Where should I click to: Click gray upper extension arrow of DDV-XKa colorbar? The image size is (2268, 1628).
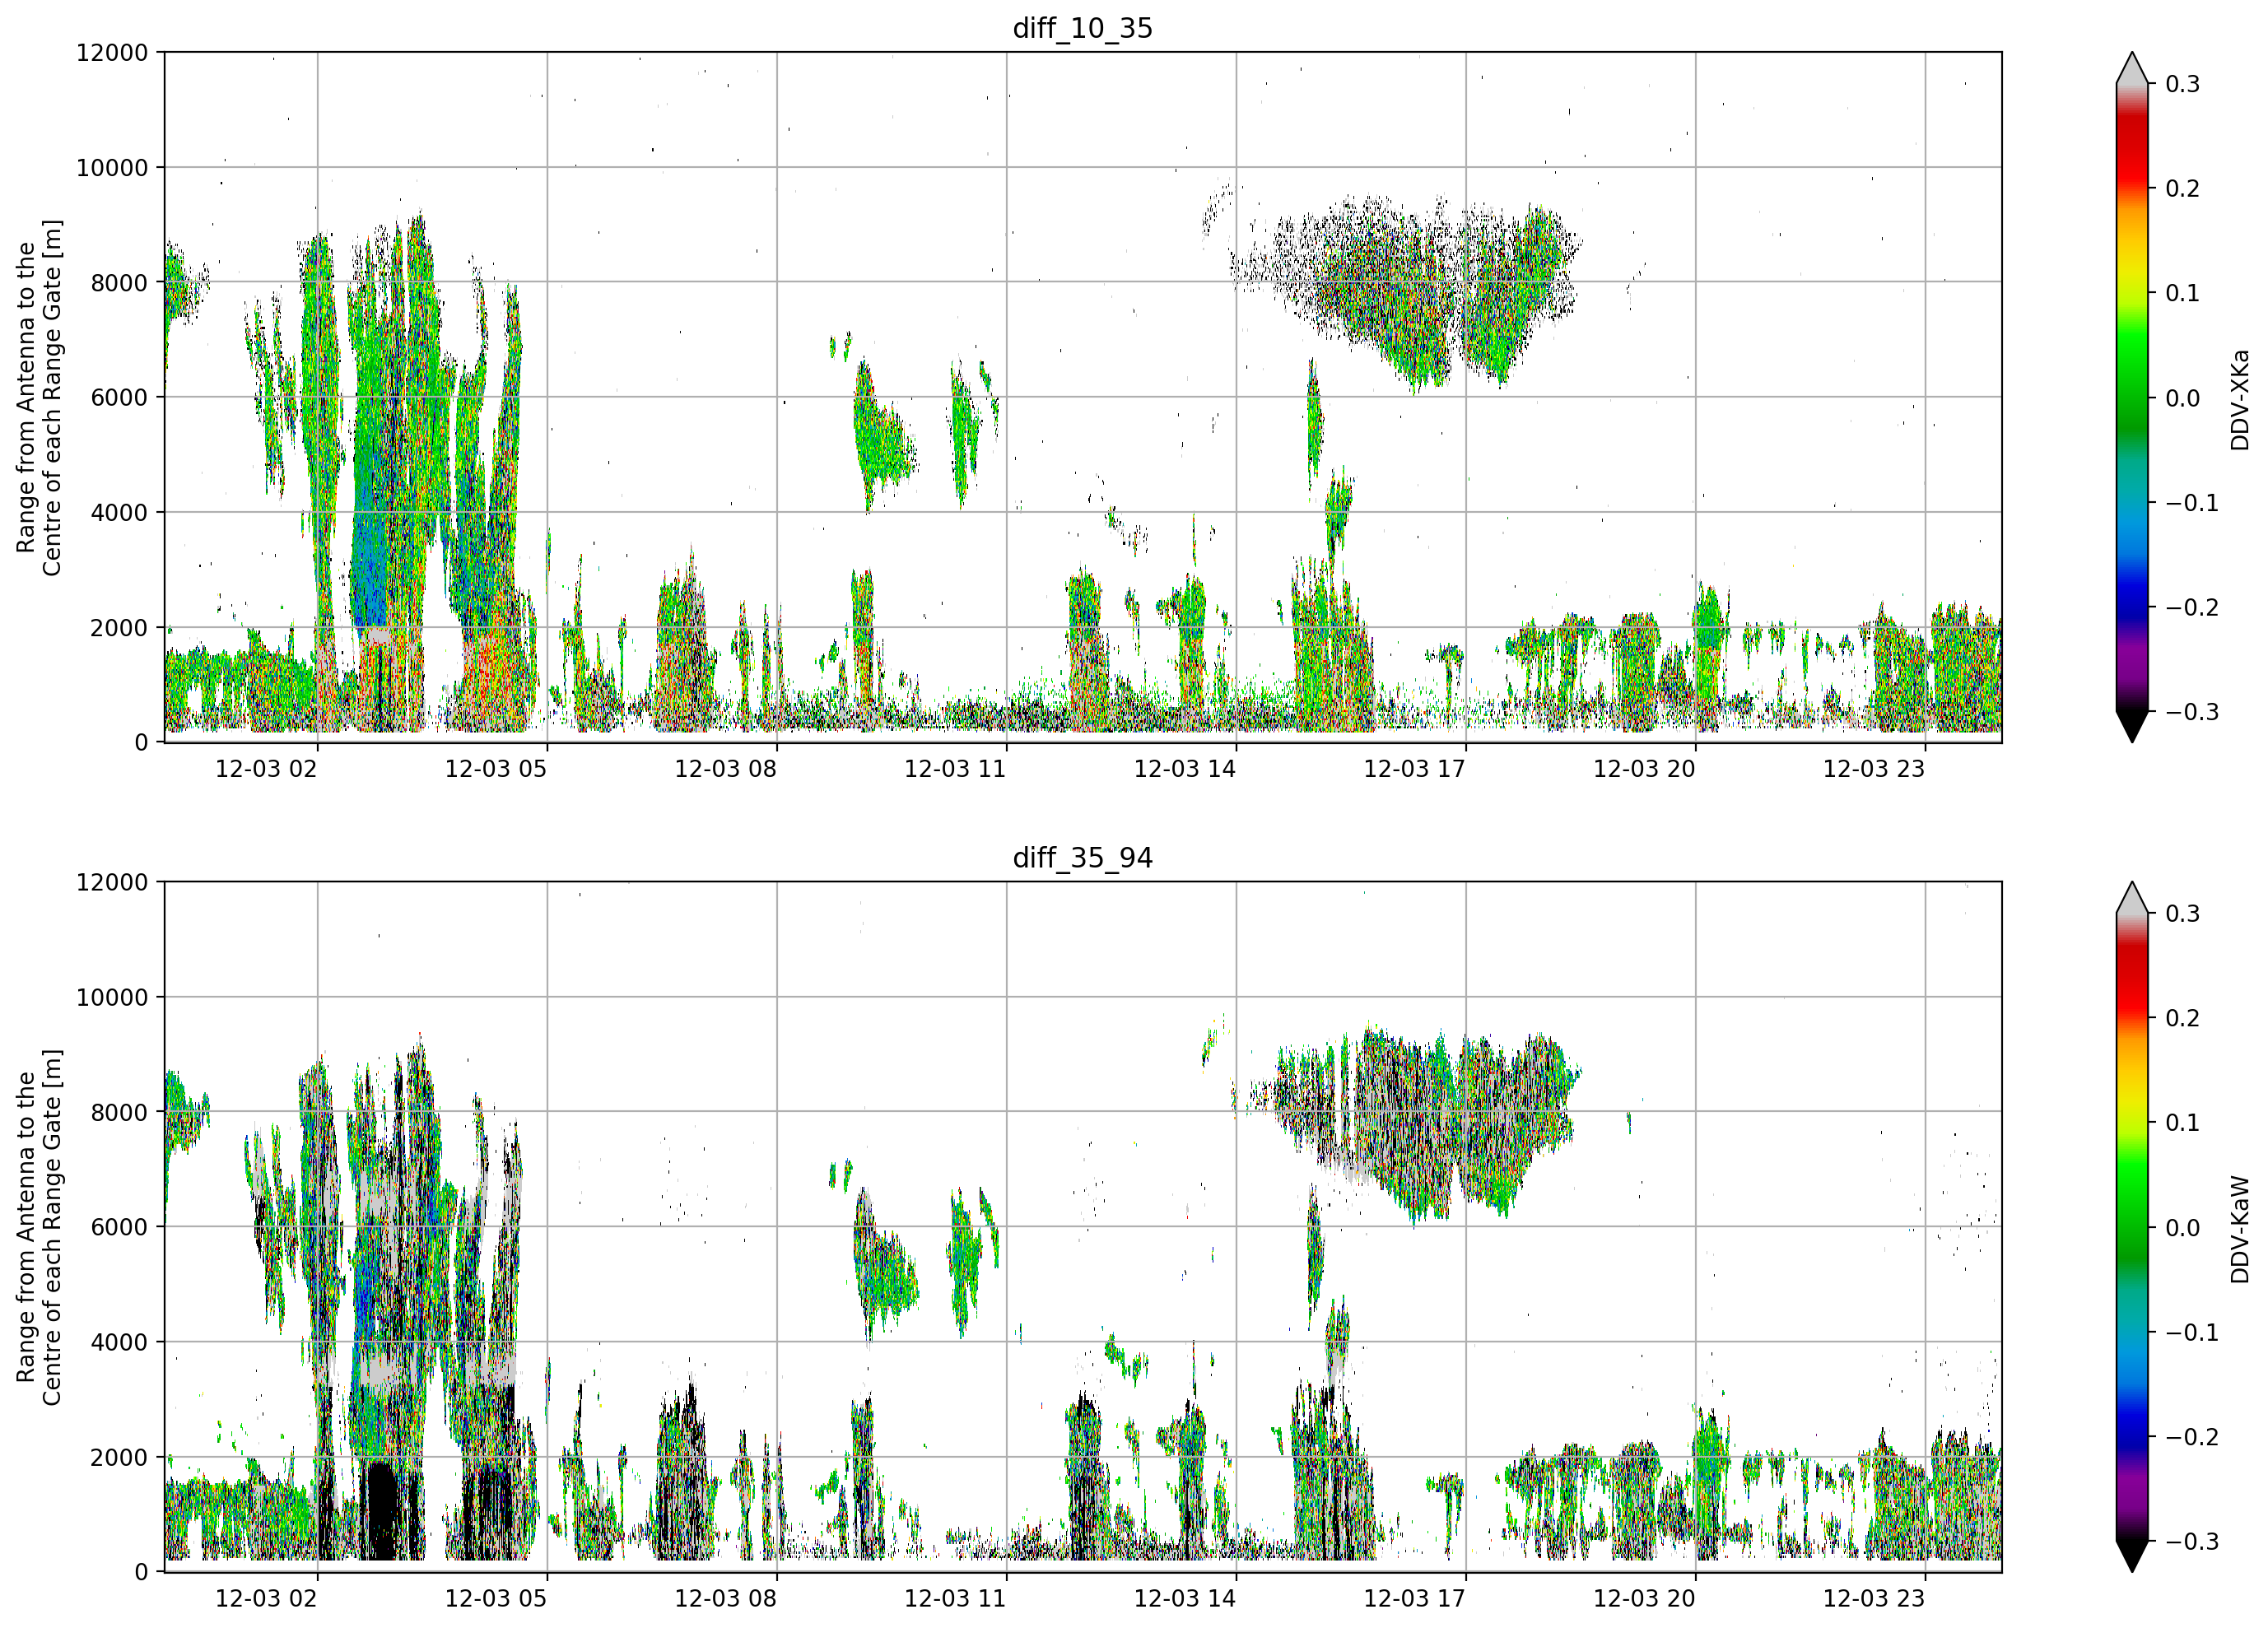2132,70
